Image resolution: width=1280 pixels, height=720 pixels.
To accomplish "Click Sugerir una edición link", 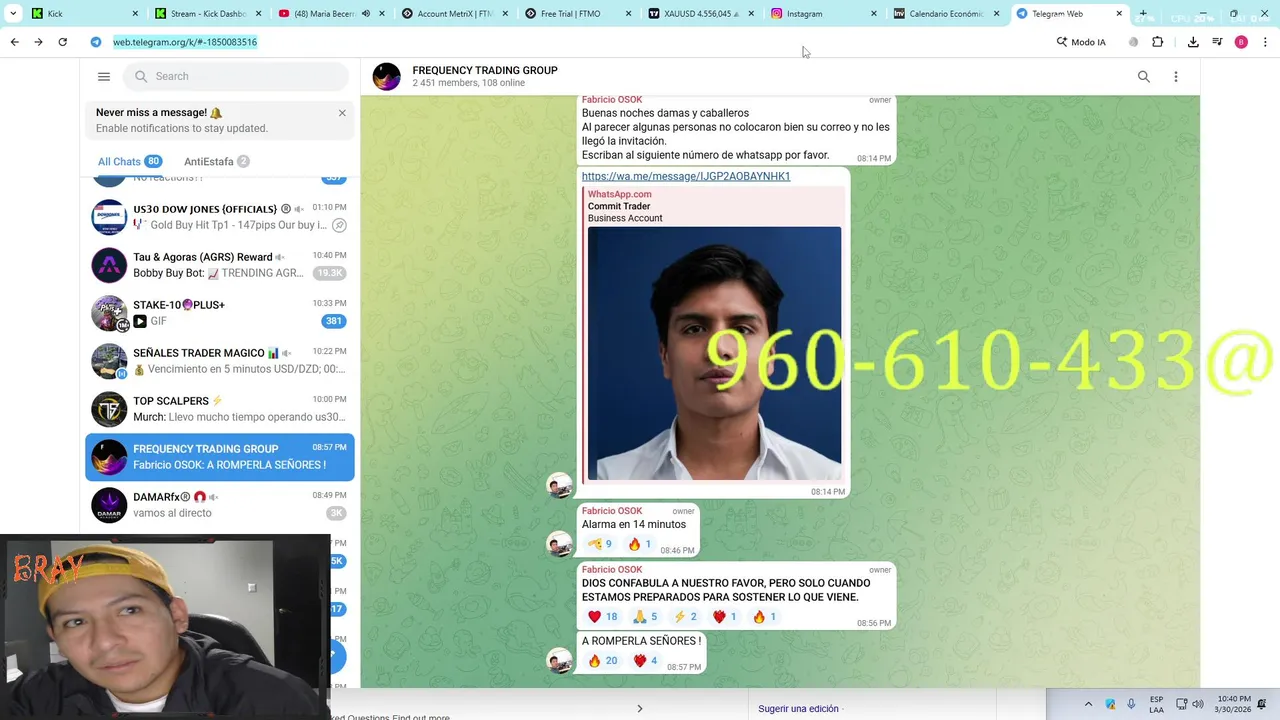I will tap(798, 709).
